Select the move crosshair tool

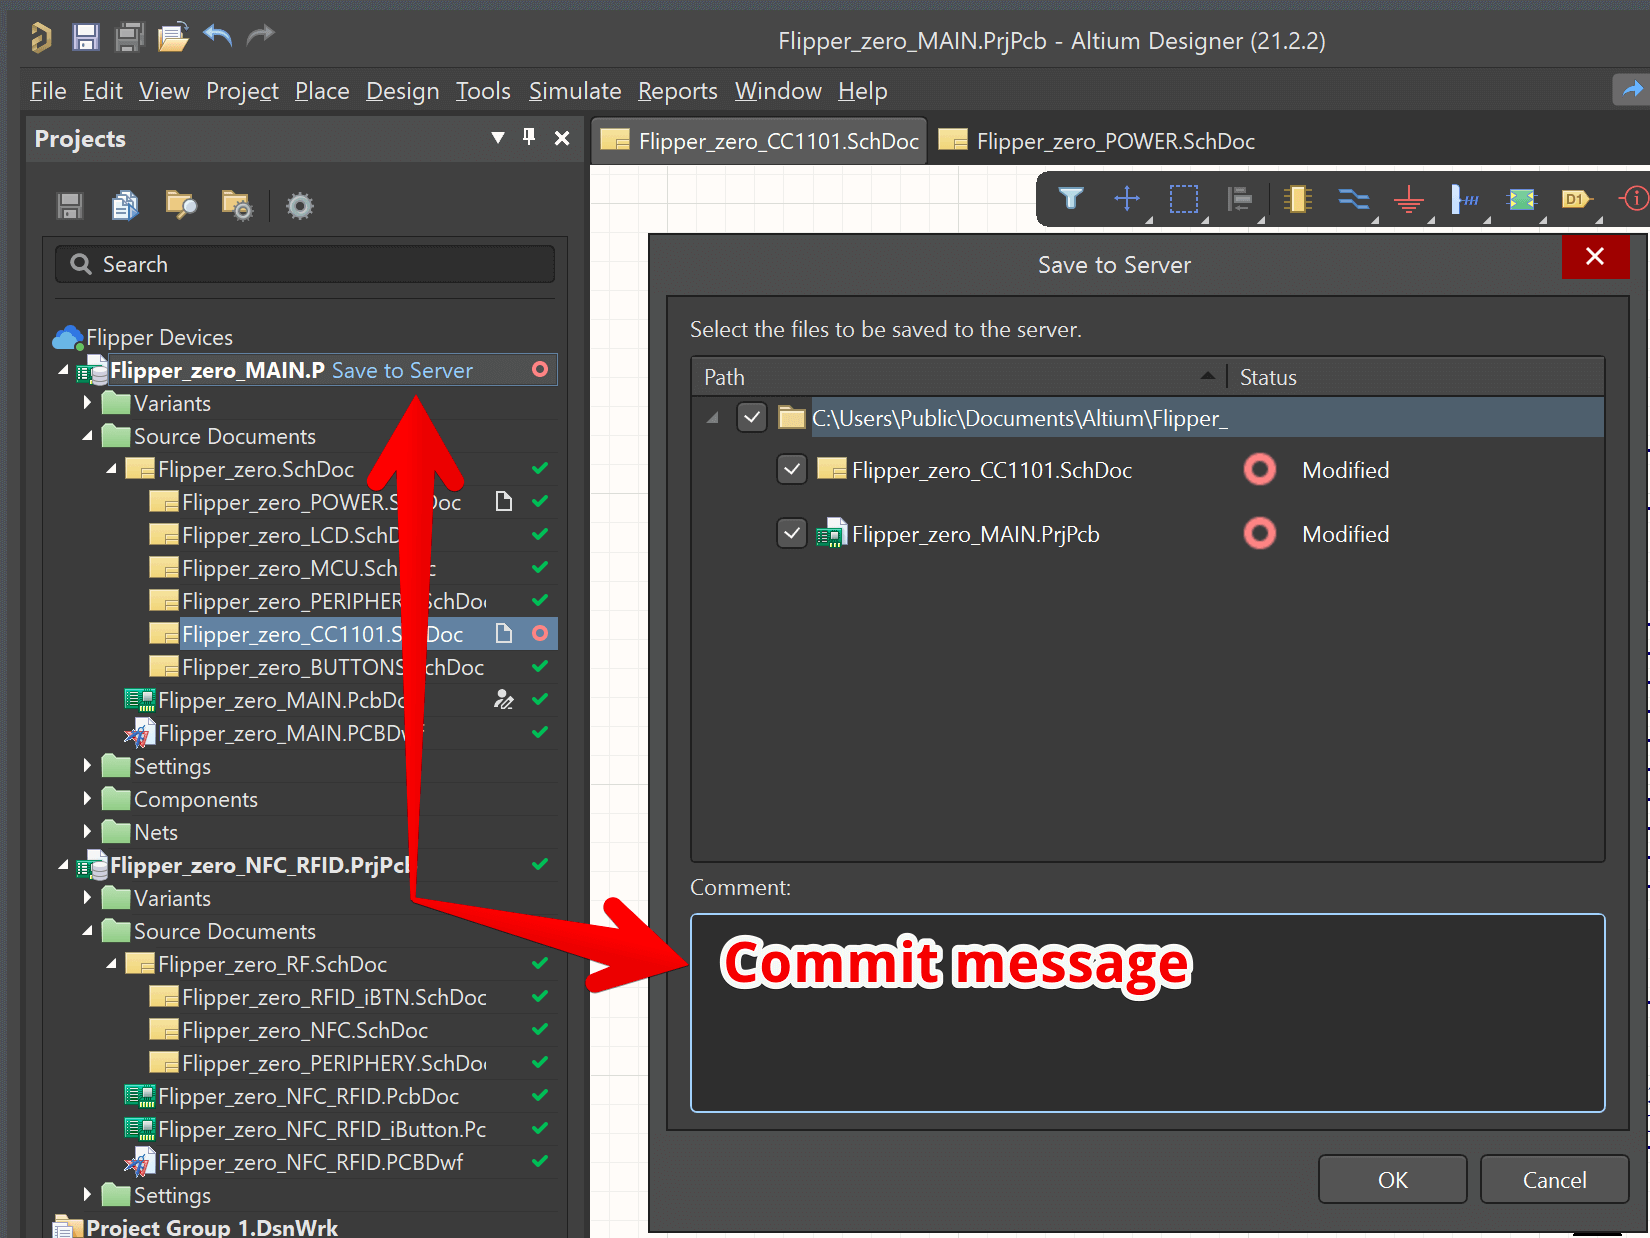point(1127,199)
